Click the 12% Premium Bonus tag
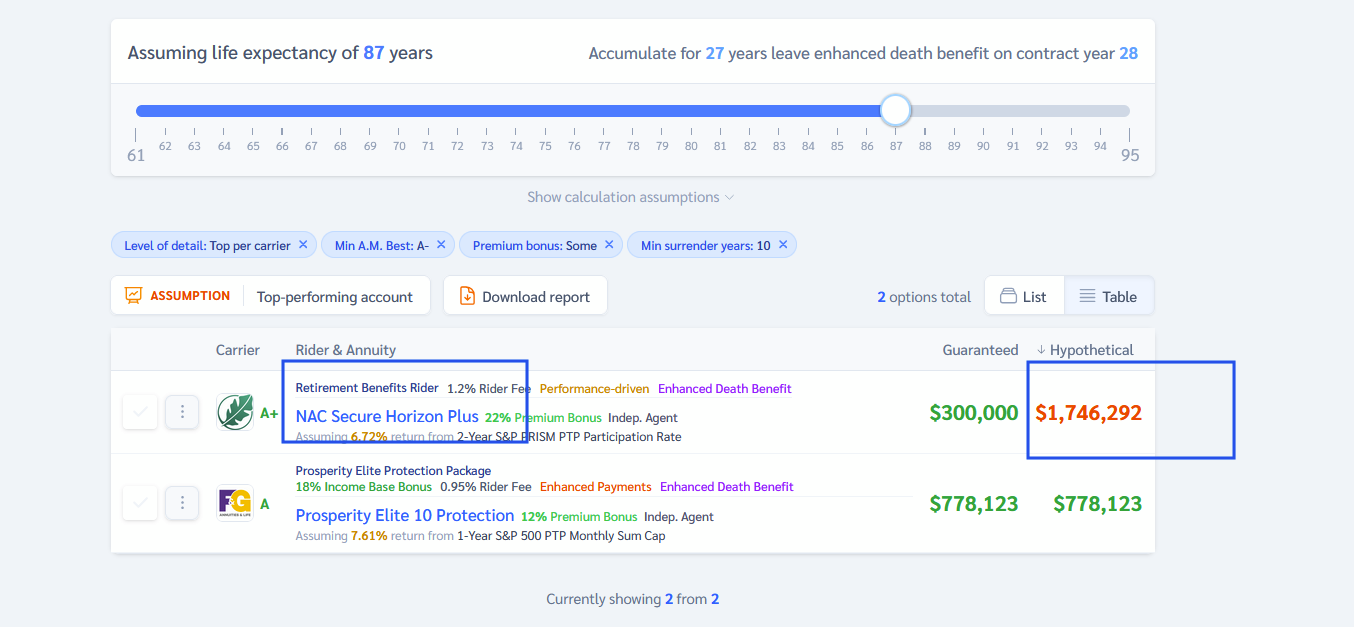1354x627 pixels. pyautogui.click(x=579, y=517)
